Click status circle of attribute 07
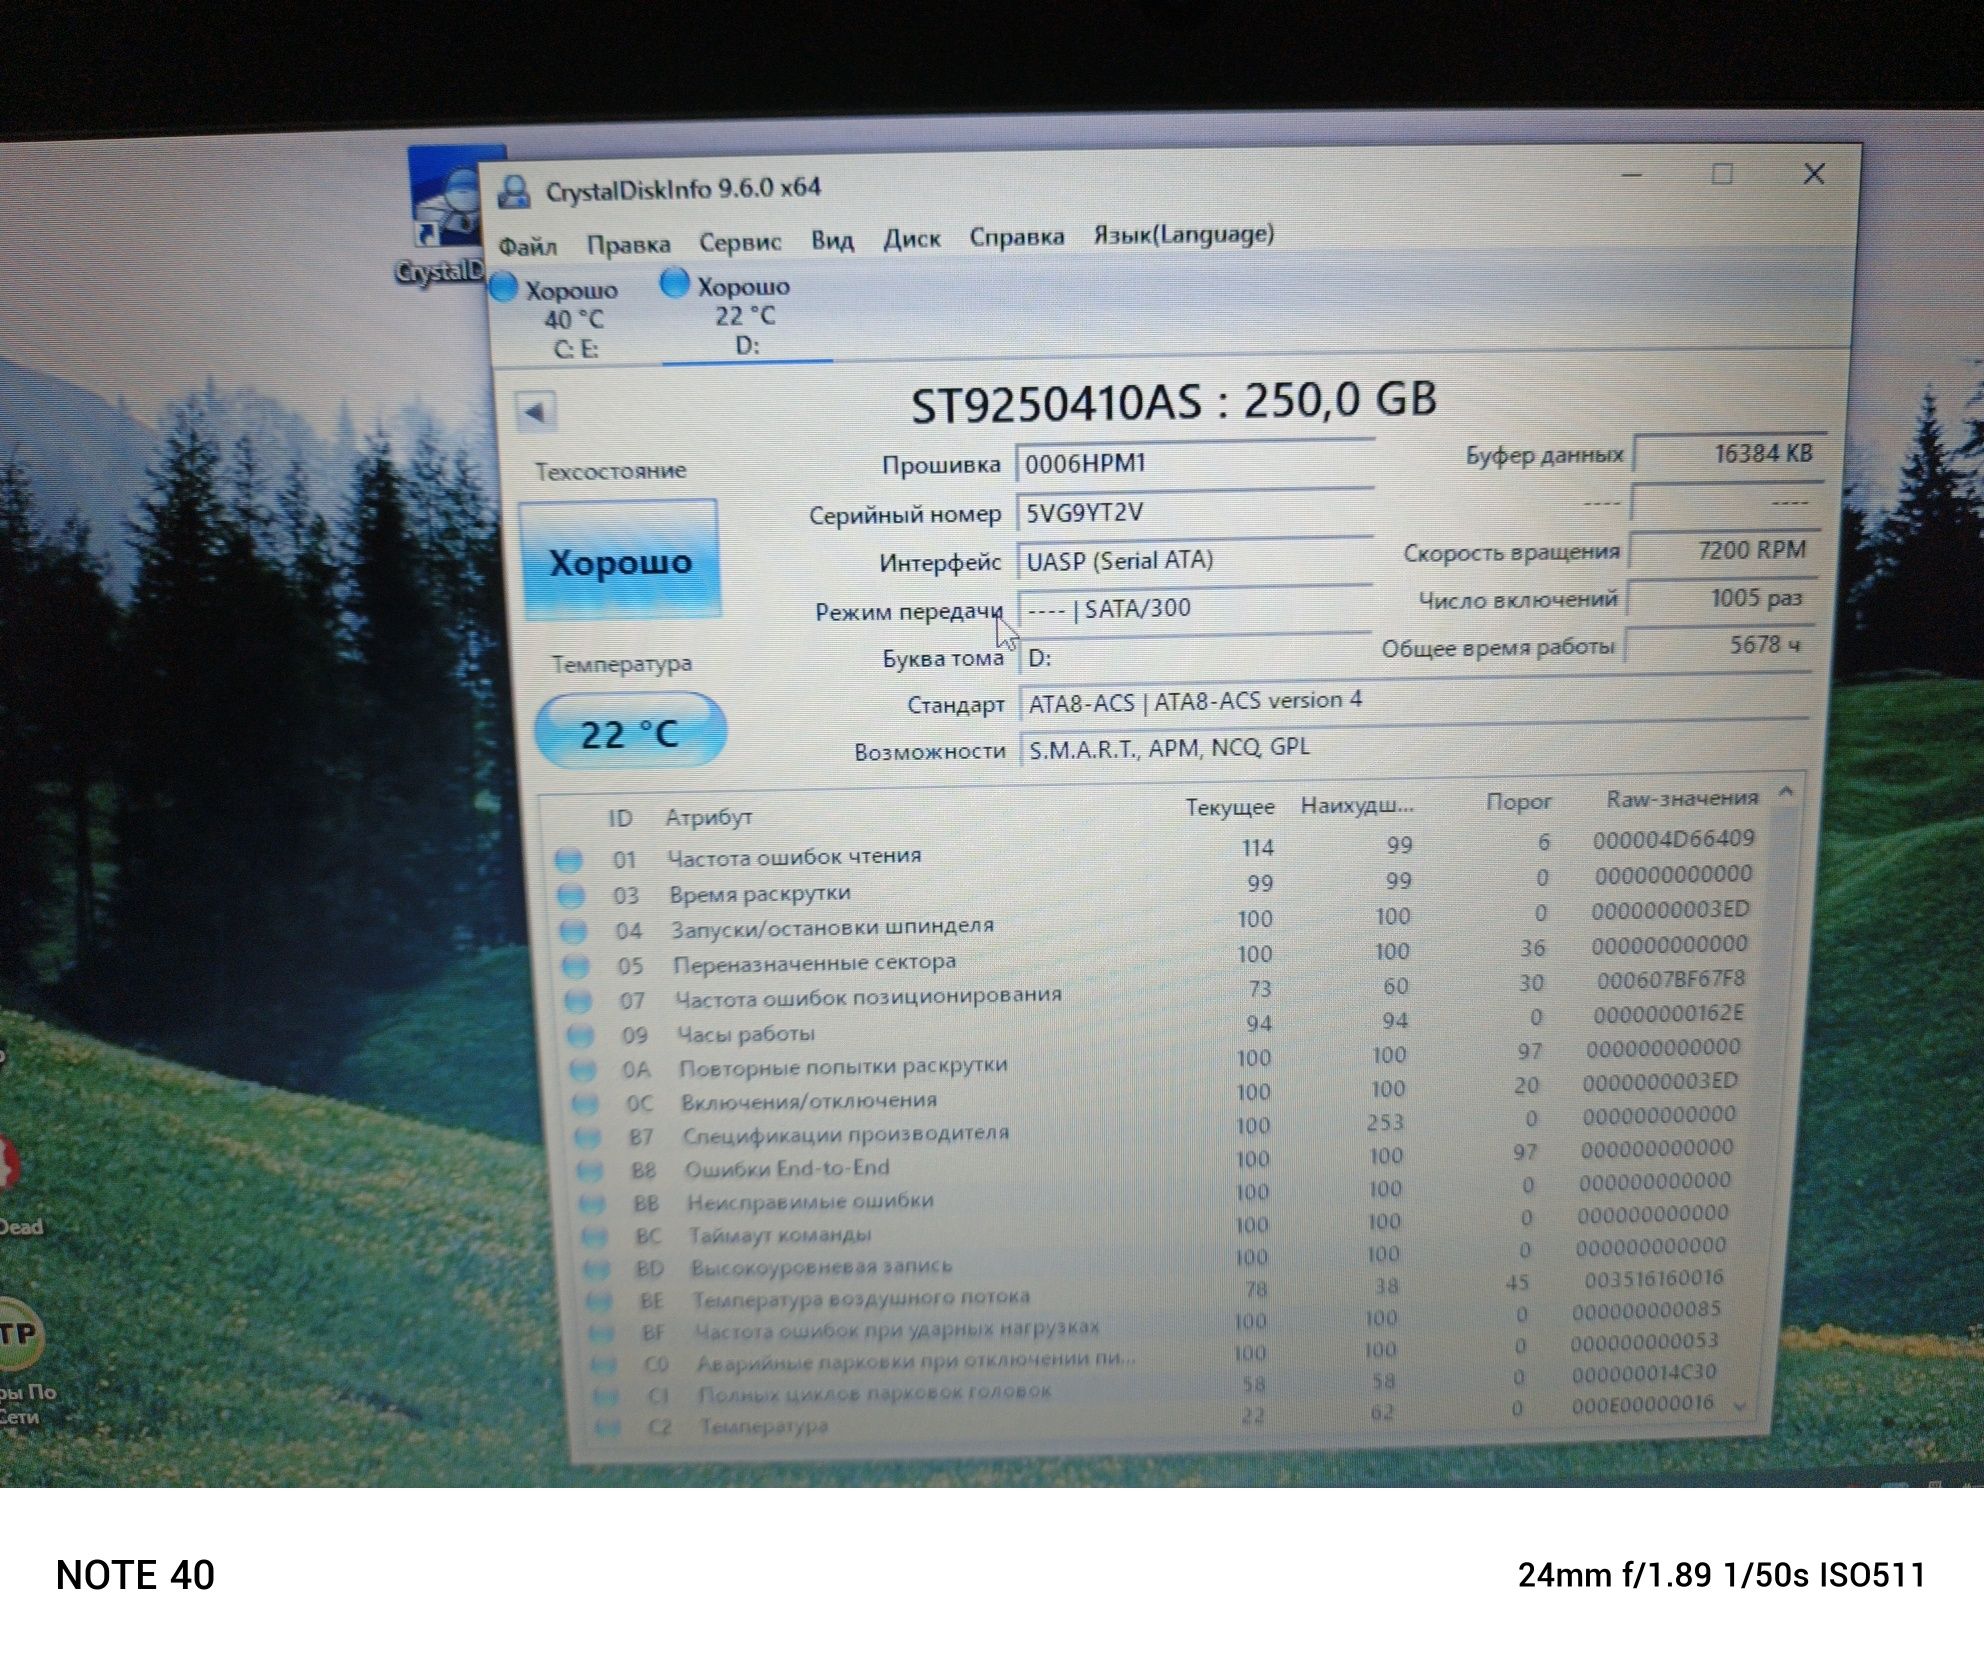The image size is (1984, 1663). click(577, 1001)
